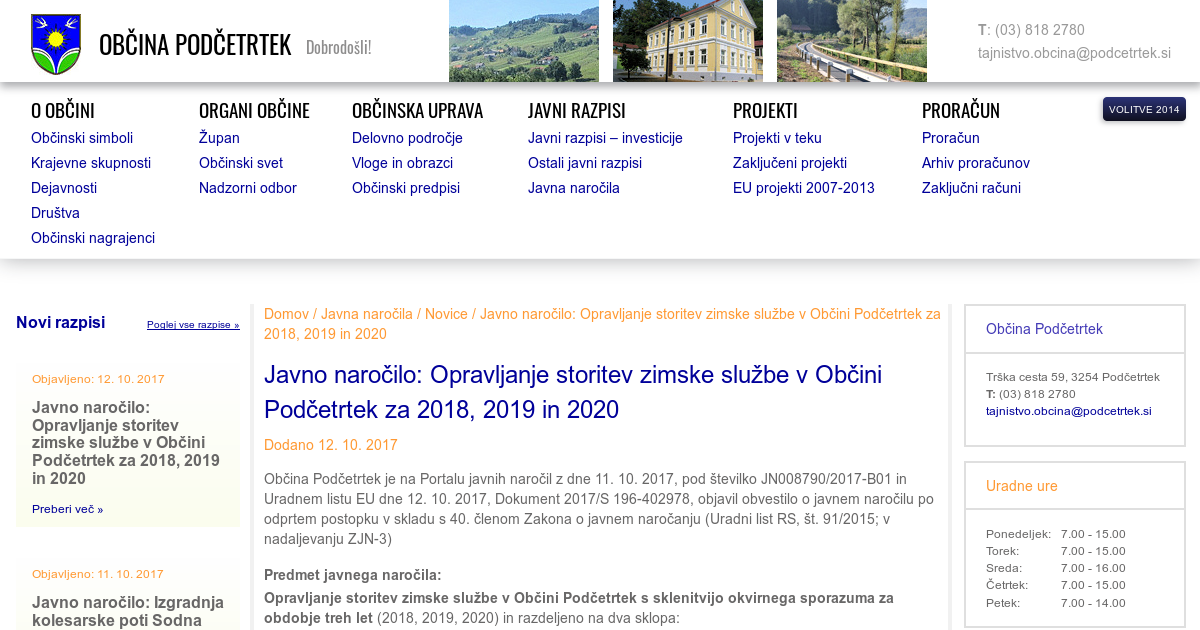Viewport: 1200px width, 630px height.
Task: Open the yellow building header photo
Action: (x=687, y=41)
